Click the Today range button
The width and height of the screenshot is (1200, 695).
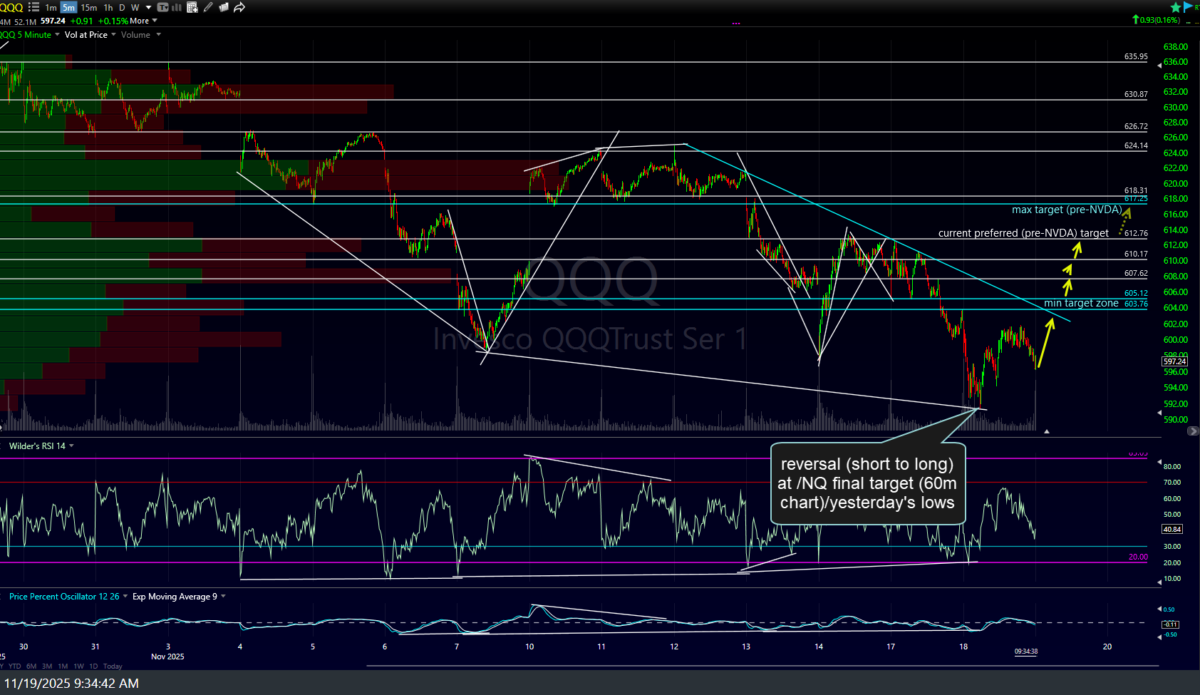(112, 666)
